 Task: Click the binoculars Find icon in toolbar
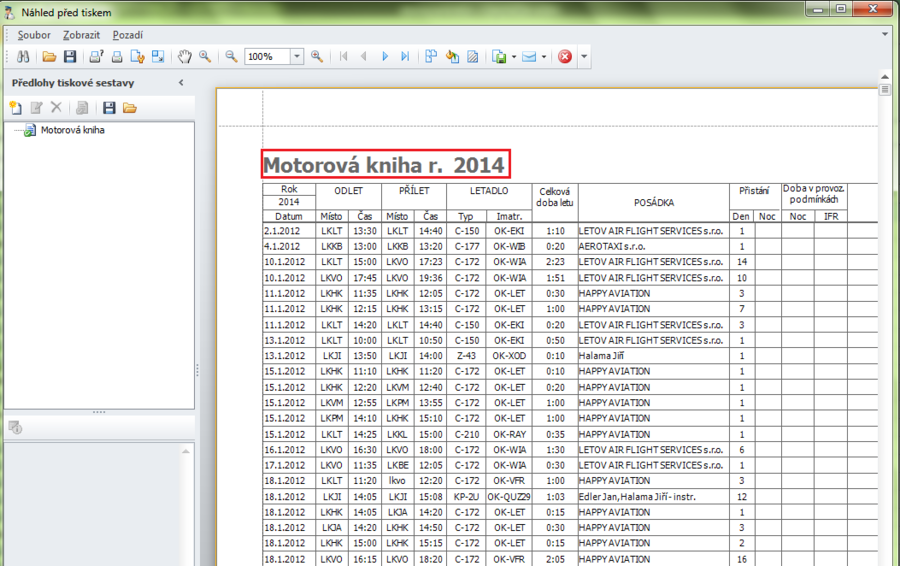click(25, 57)
